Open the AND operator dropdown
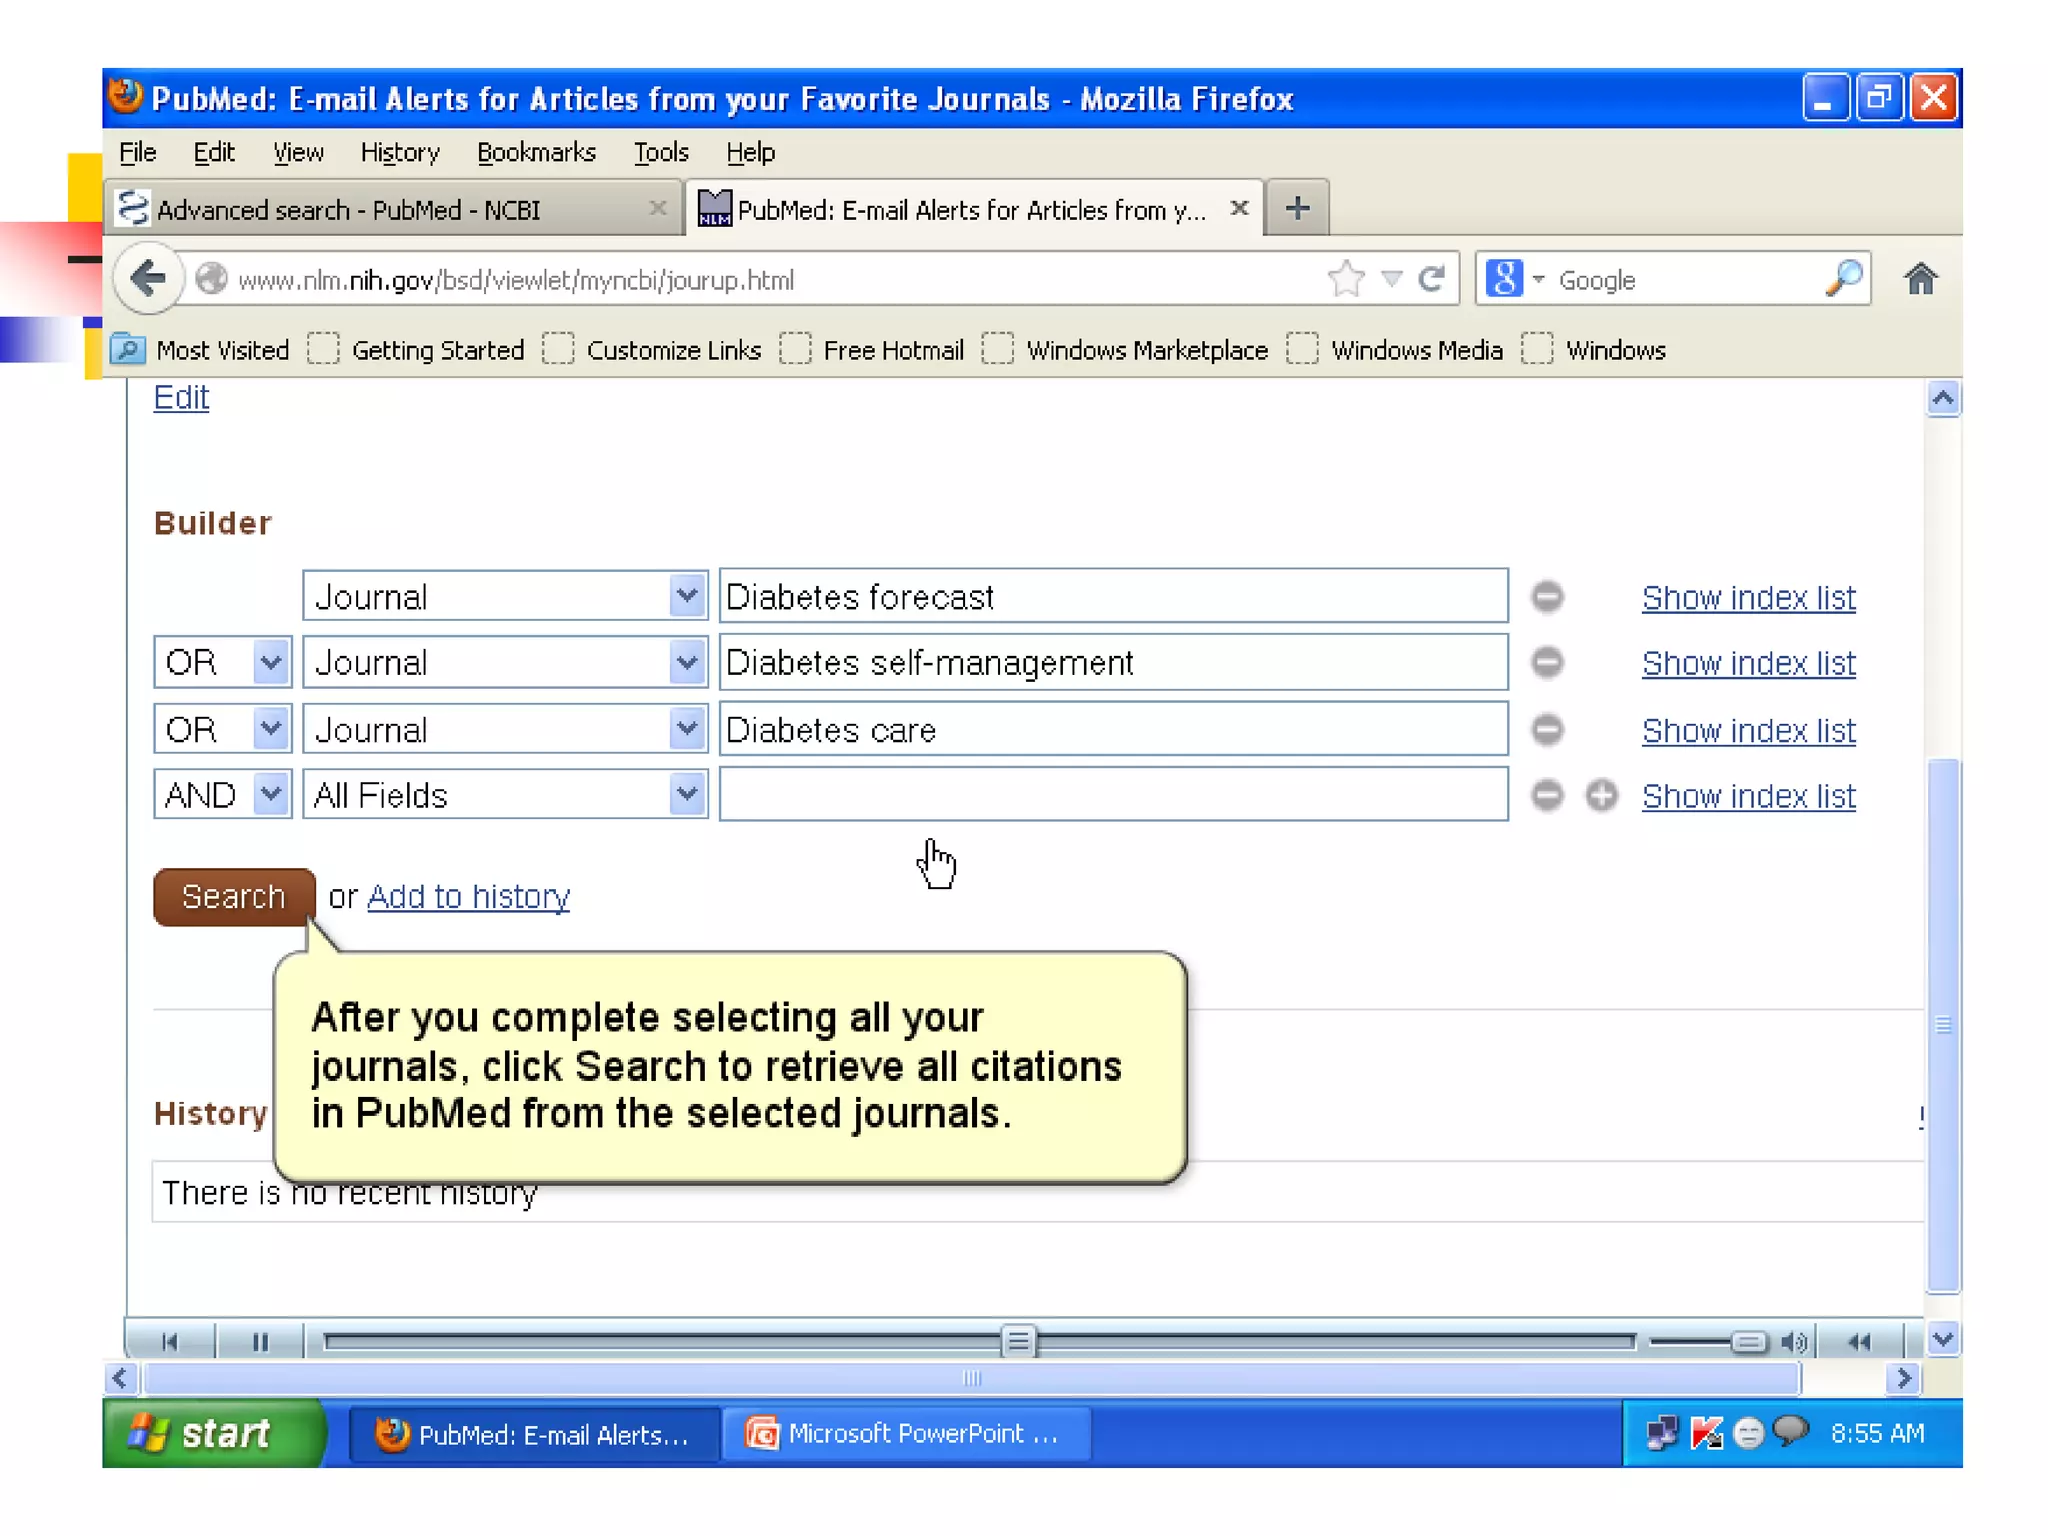2048x1536 pixels. point(270,795)
